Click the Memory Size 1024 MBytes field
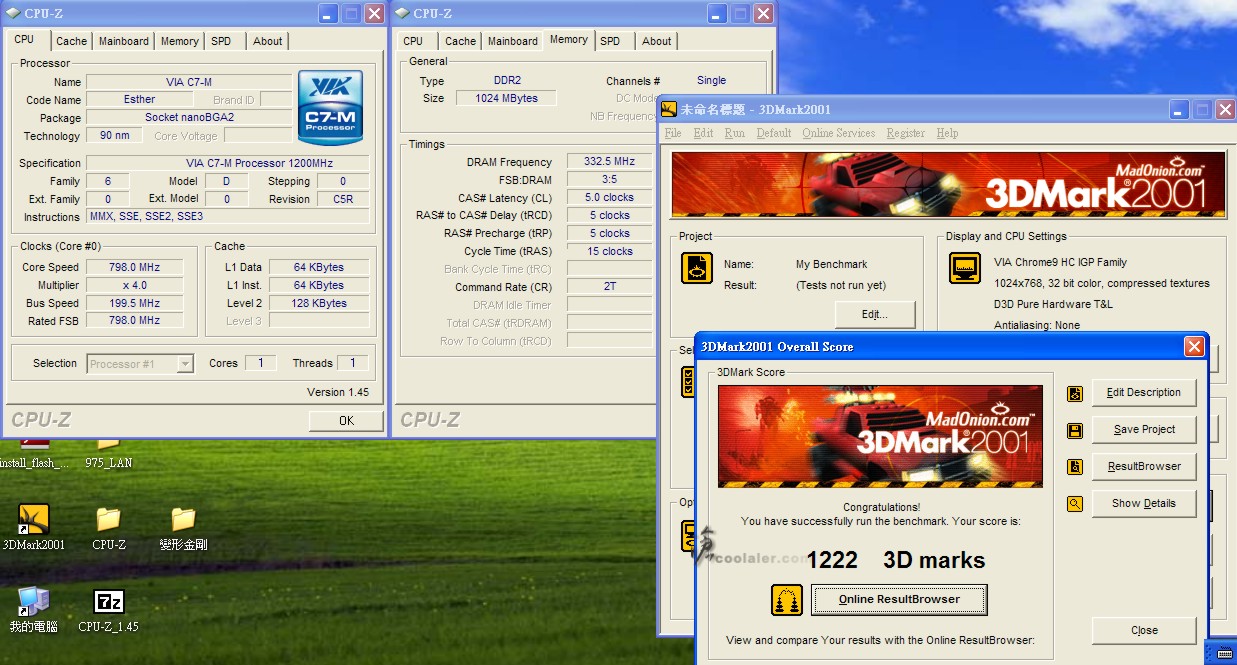 [x=507, y=98]
